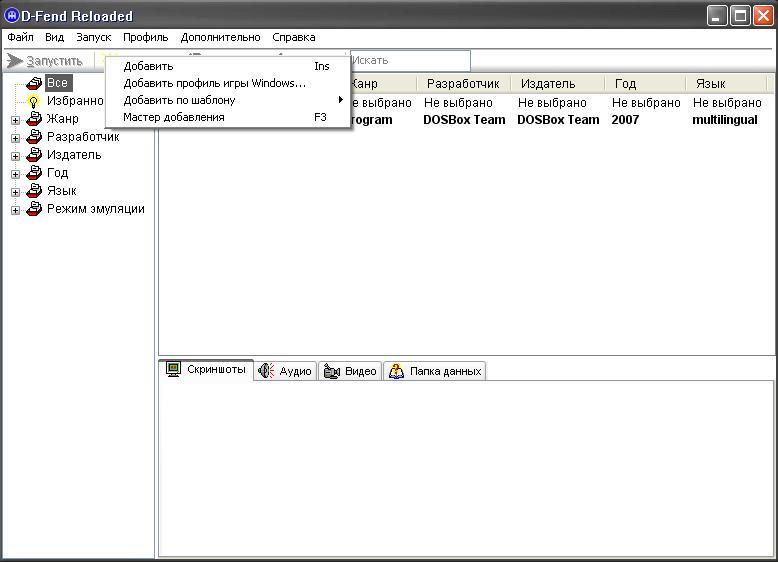Open the Дополнительно menu
778x562 pixels.
pos(220,37)
